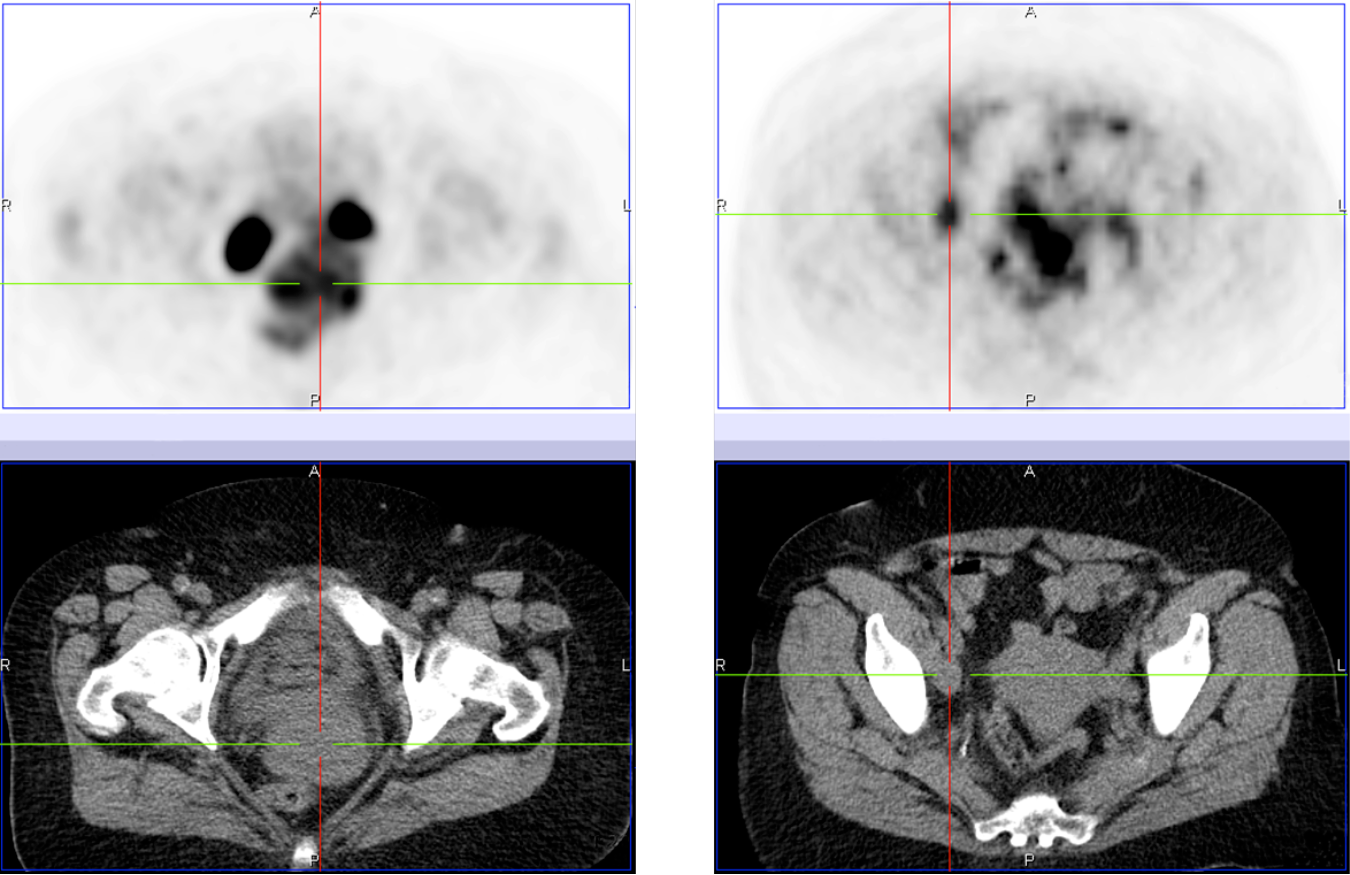Click the 'L' left label in top-left PET view
The width and height of the screenshot is (1350, 875).
pyautogui.click(x=627, y=206)
